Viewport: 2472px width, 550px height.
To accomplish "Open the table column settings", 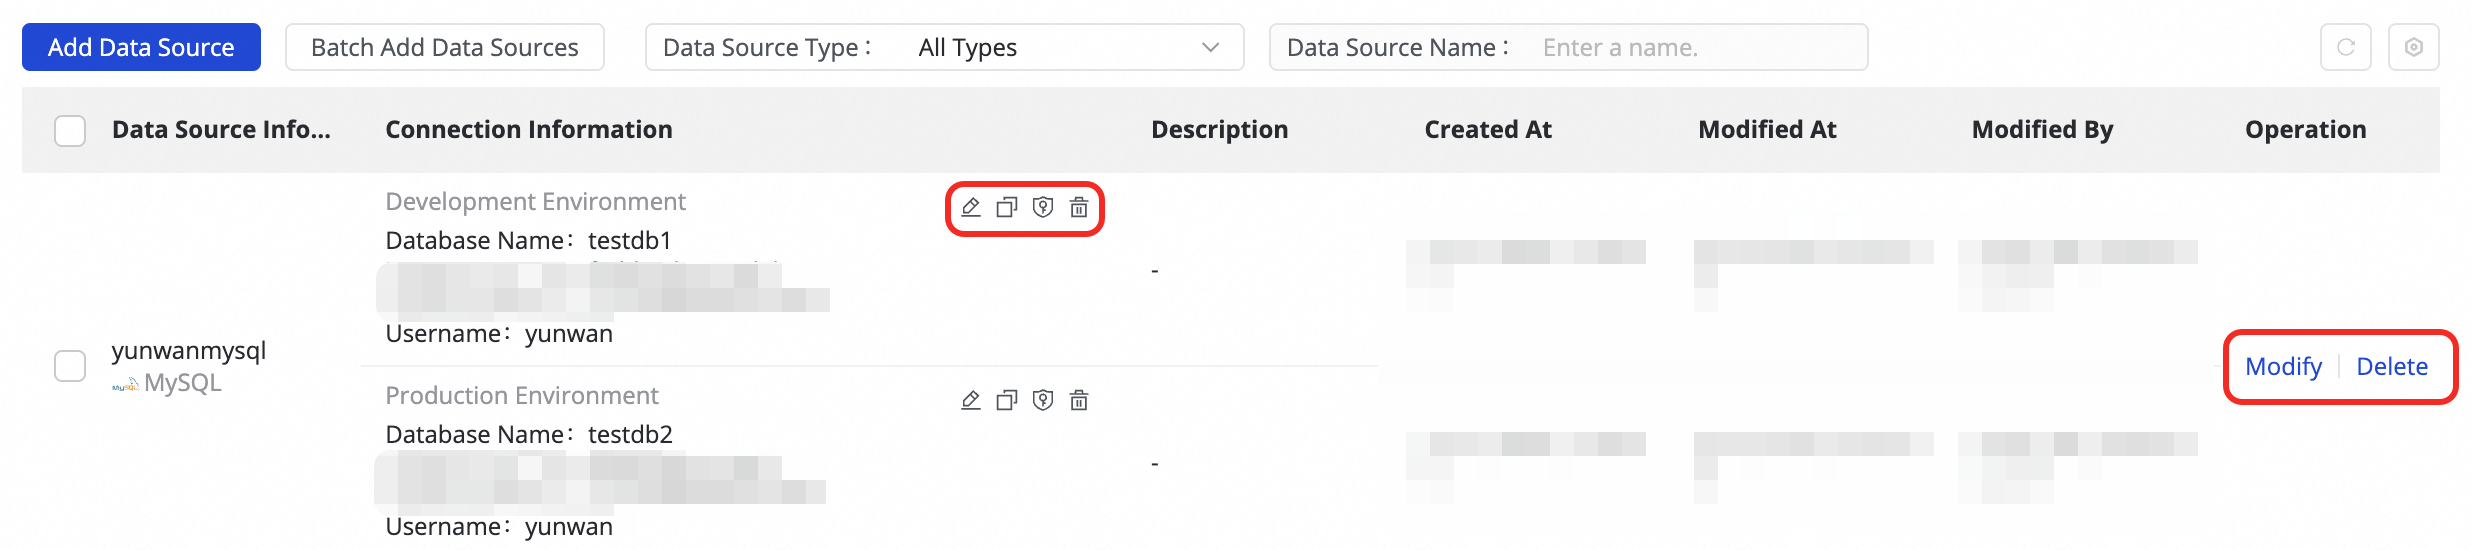I will (2413, 47).
